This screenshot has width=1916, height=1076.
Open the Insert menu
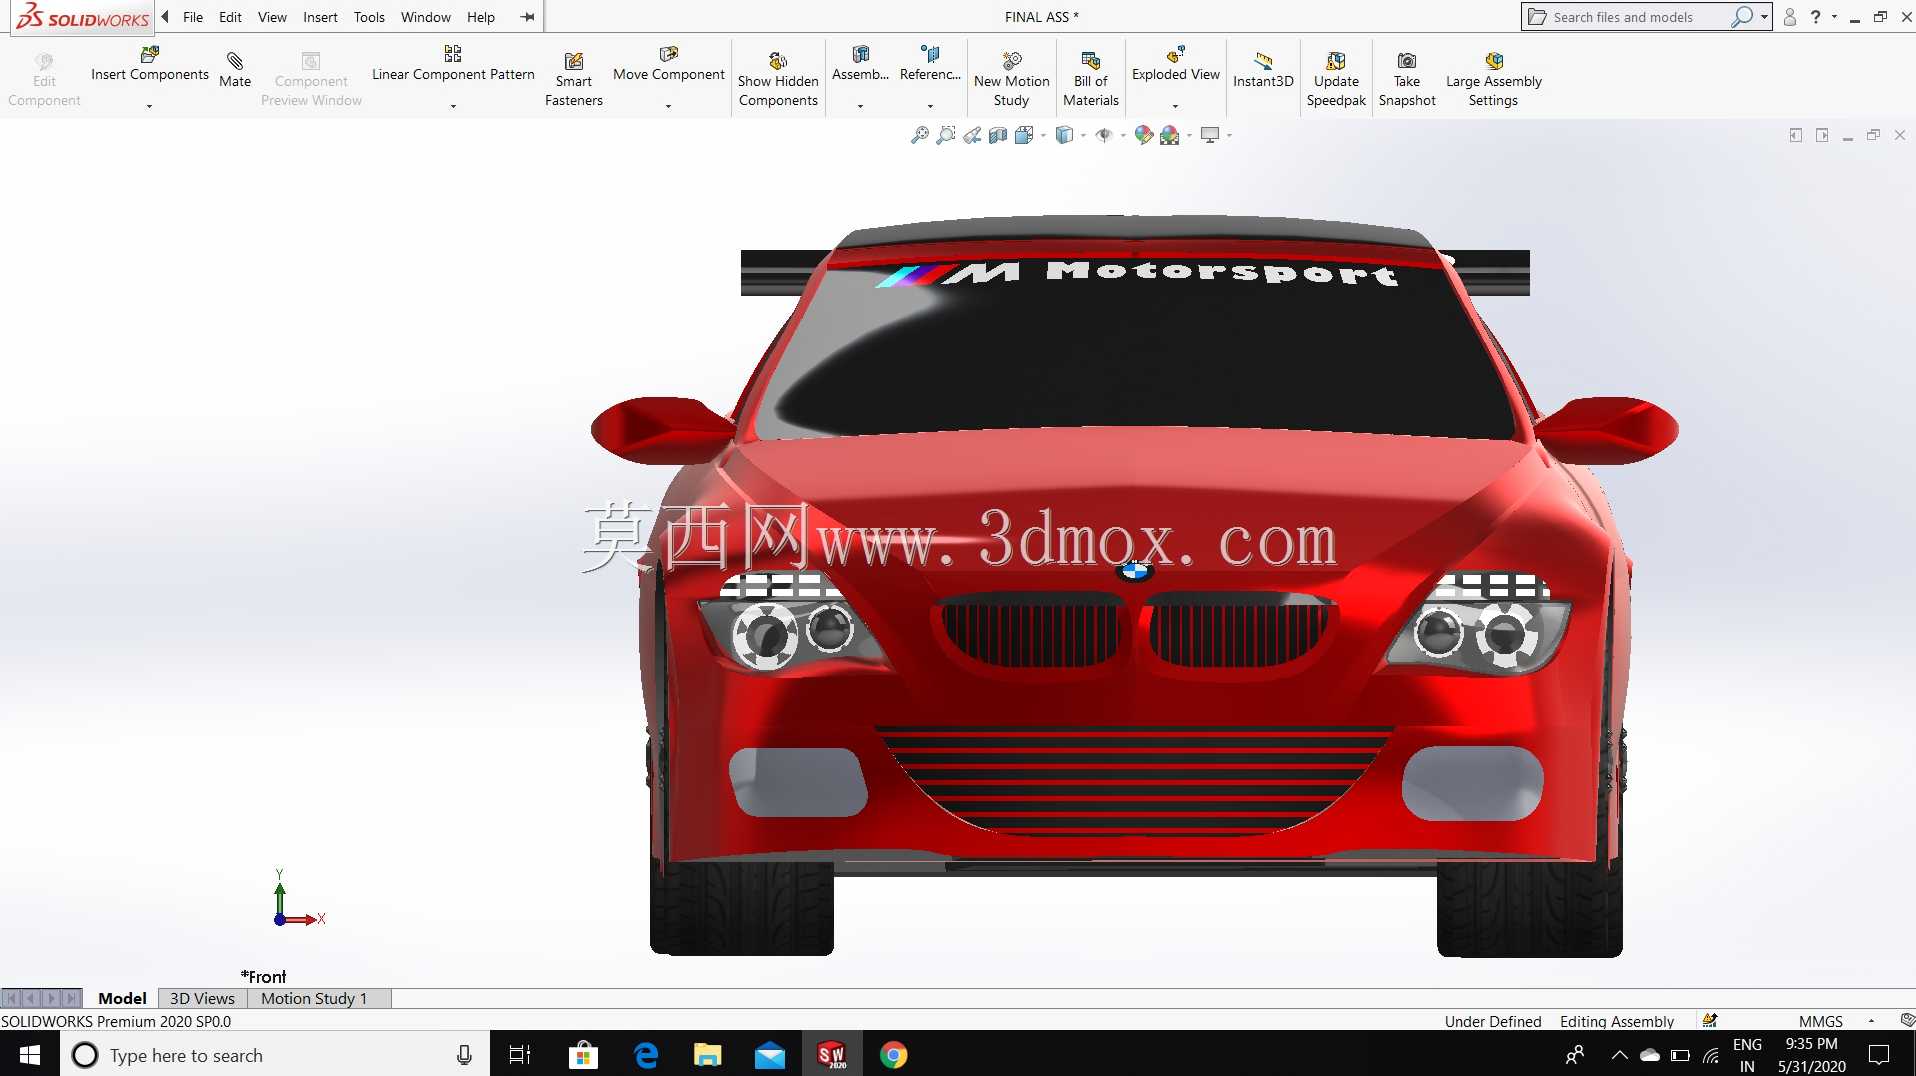pyautogui.click(x=320, y=17)
